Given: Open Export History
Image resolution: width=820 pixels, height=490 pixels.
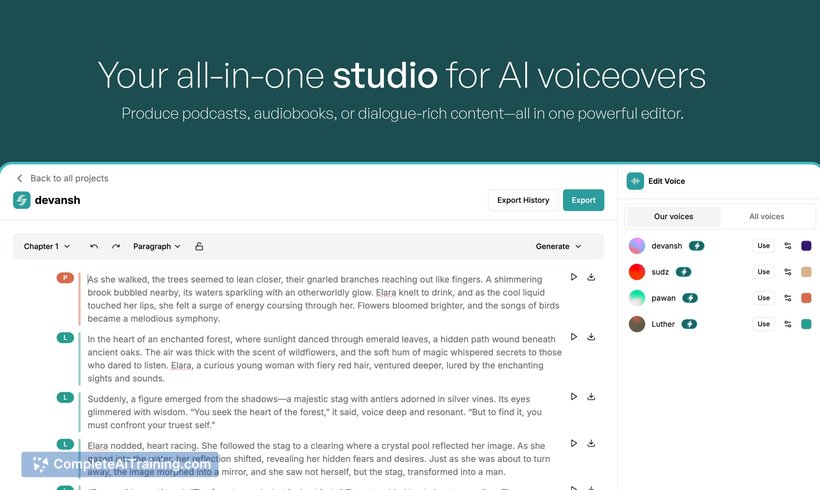Looking at the screenshot, I should (523, 200).
